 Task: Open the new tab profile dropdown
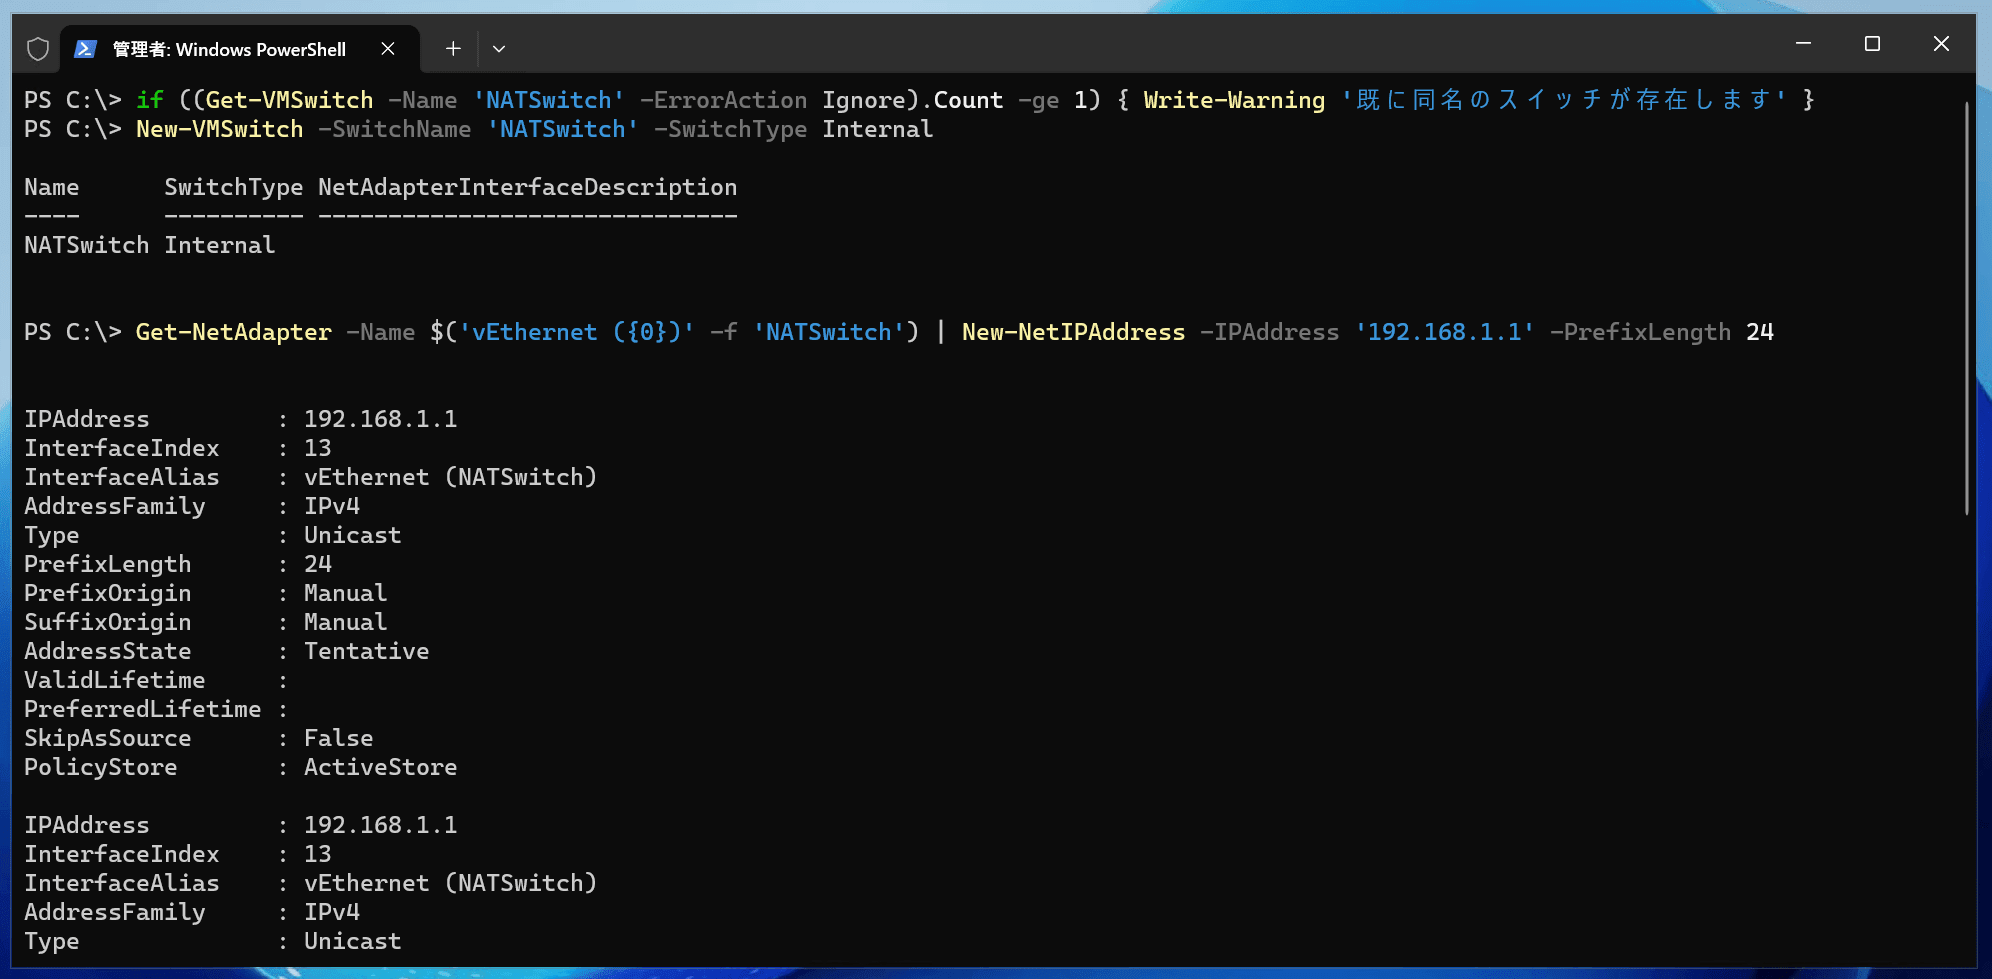(499, 49)
